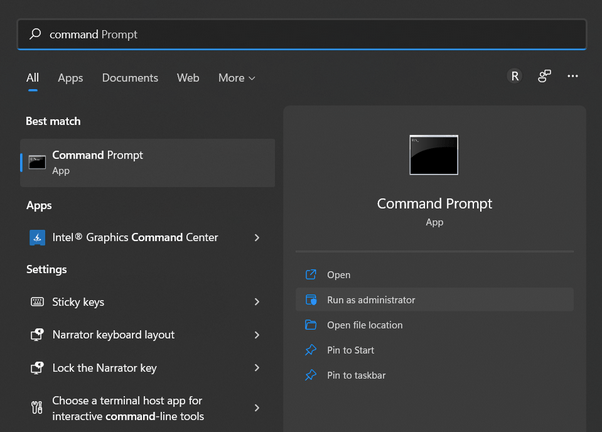602x433 pixels.
Task: Open the Sticky keys setting
Action: tap(147, 302)
